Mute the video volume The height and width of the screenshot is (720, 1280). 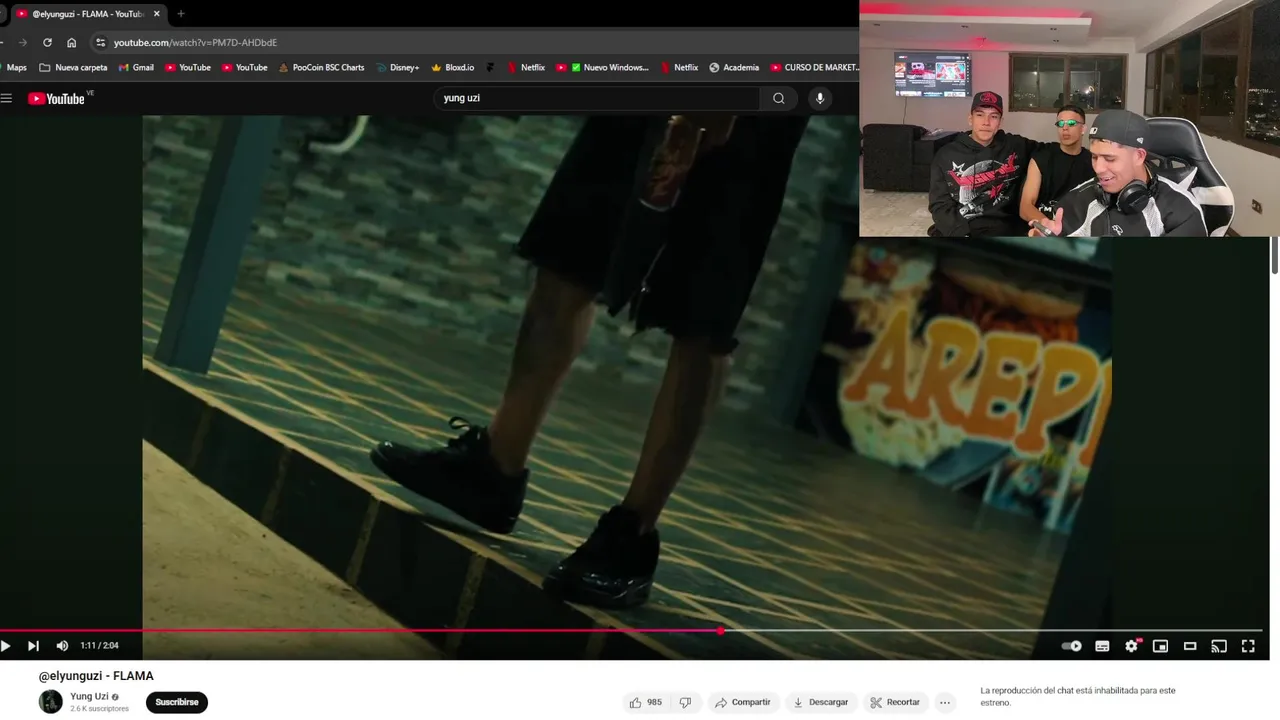tap(62, 646)
